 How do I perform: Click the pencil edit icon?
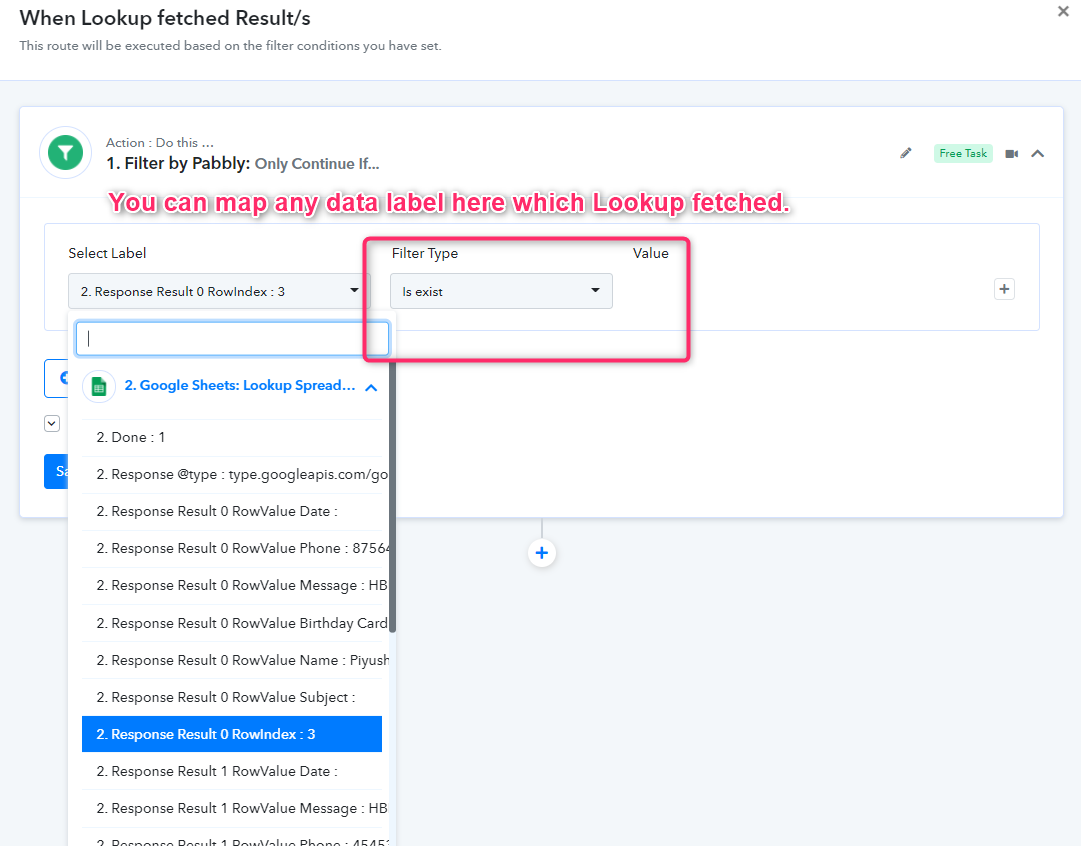(x=906, y=153)
